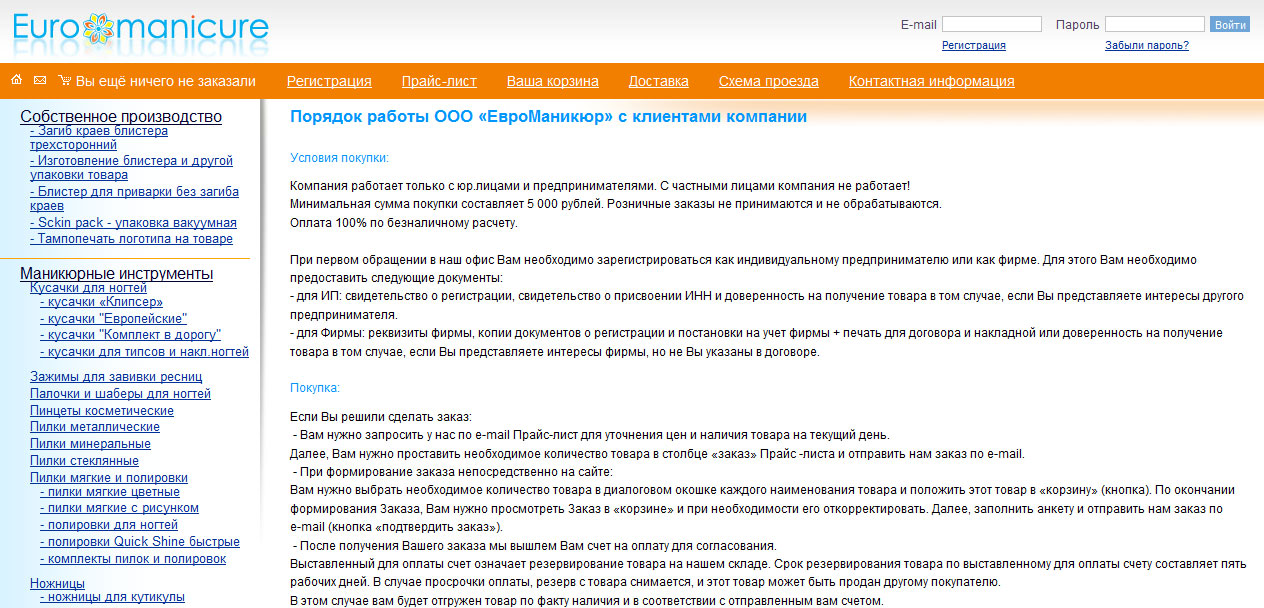Viewport: 1264px width, 608px height.
Task: Open Sckin pack упаковка вакуумная link
Action: 133,222
